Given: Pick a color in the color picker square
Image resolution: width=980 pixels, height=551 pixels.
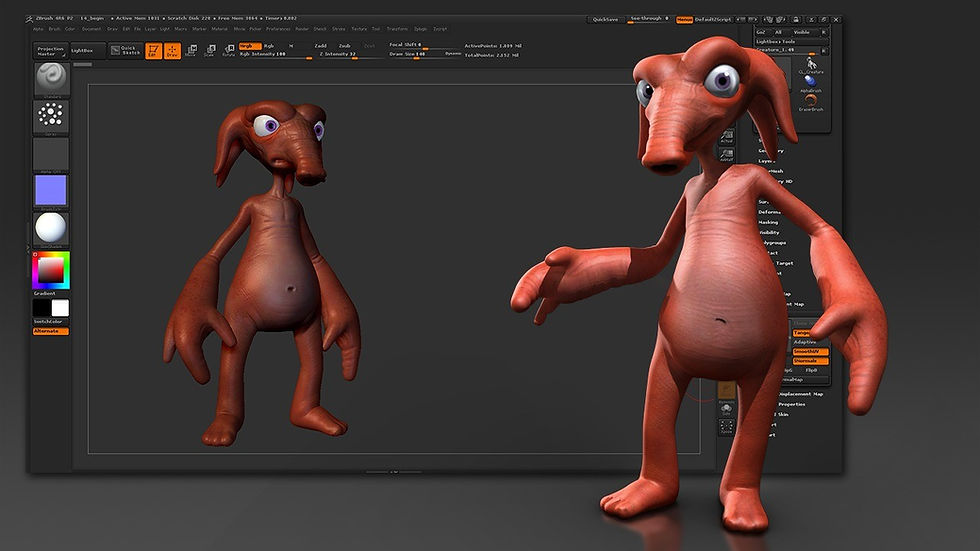Looking at the screenshot, I should pyautogui.click(x=51, y=270).
